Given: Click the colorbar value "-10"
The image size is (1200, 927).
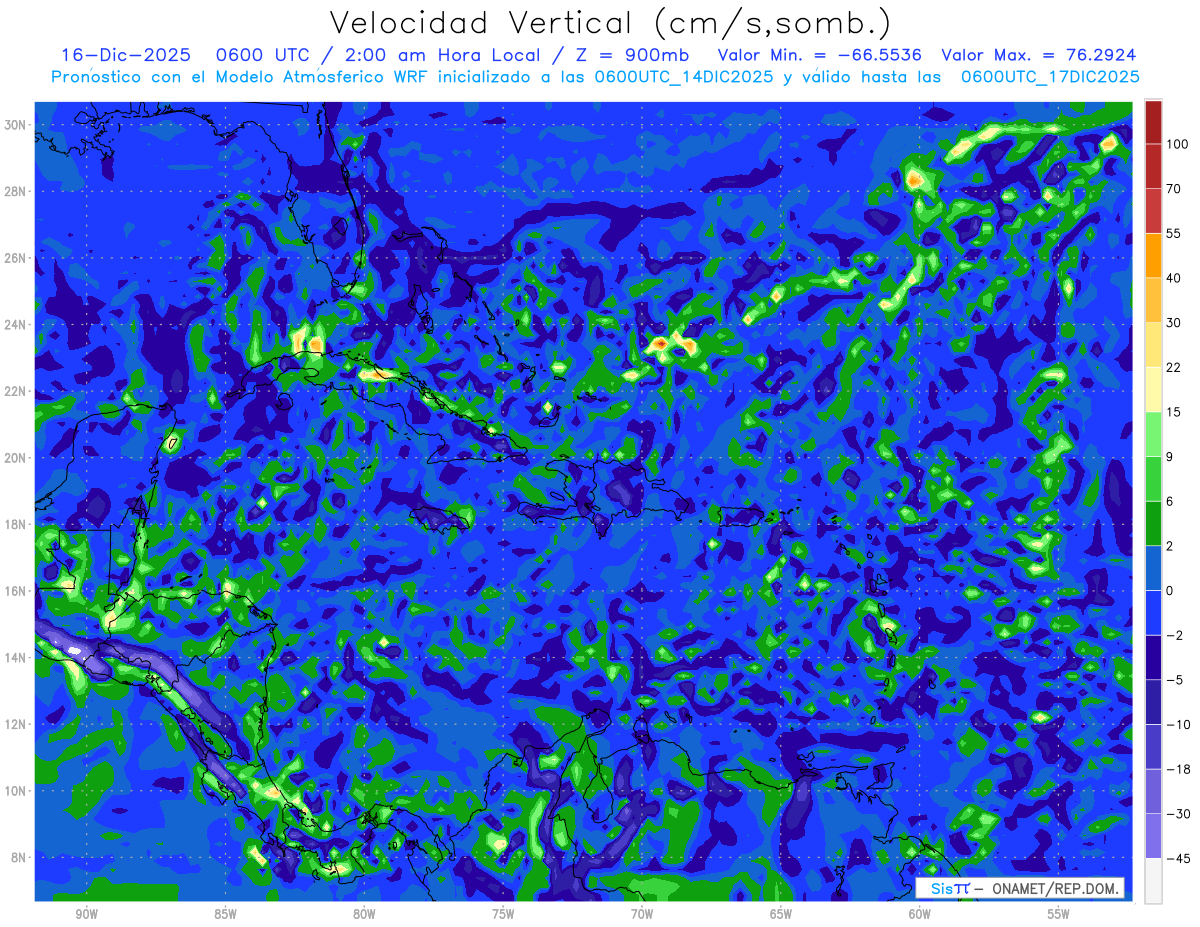Looking at the screenshot, I should click(x=1177, y=725).
